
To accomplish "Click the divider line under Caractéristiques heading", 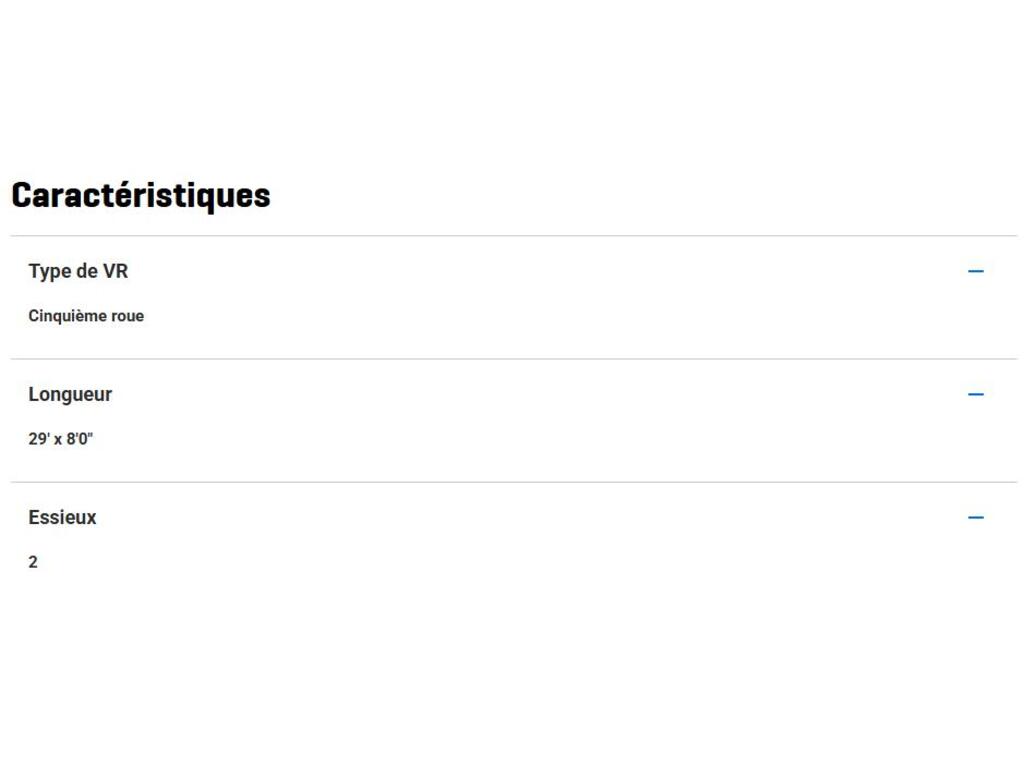I will pos(512,236).
